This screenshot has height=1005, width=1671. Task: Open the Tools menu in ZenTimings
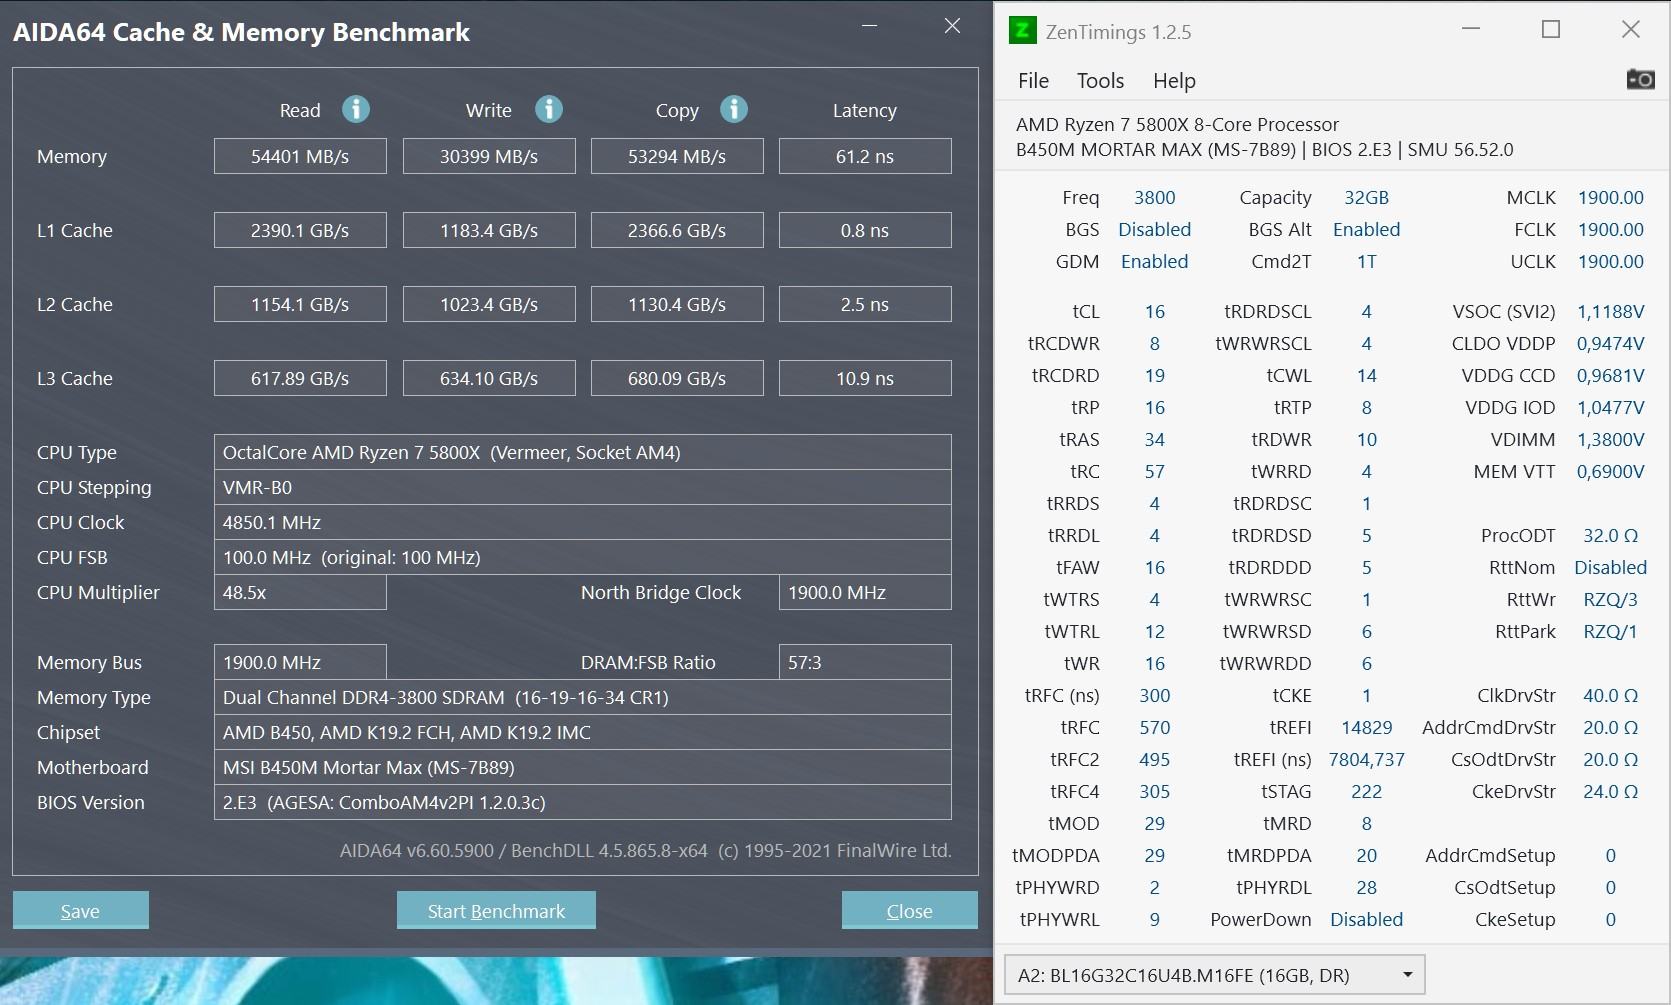tap(1100, 80)
